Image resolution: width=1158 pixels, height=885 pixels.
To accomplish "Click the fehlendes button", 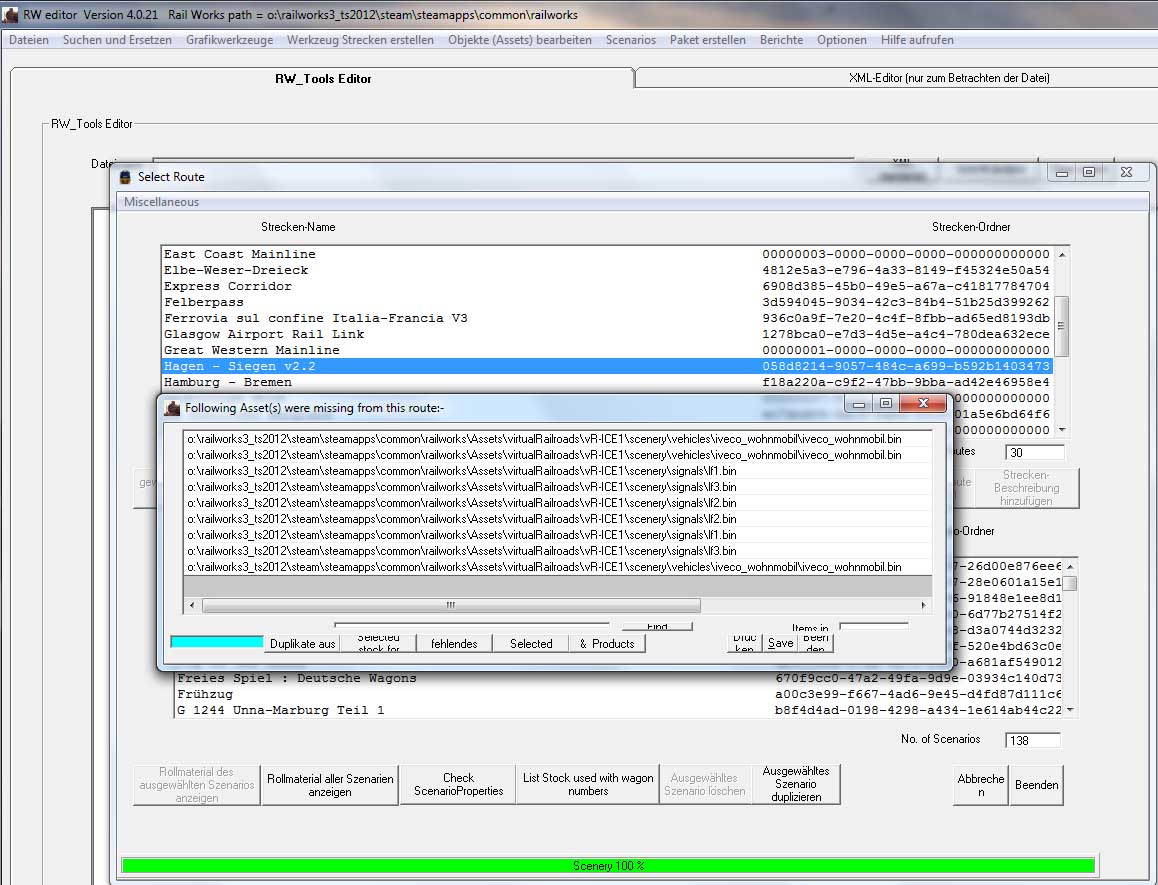I will click(454, 643).
